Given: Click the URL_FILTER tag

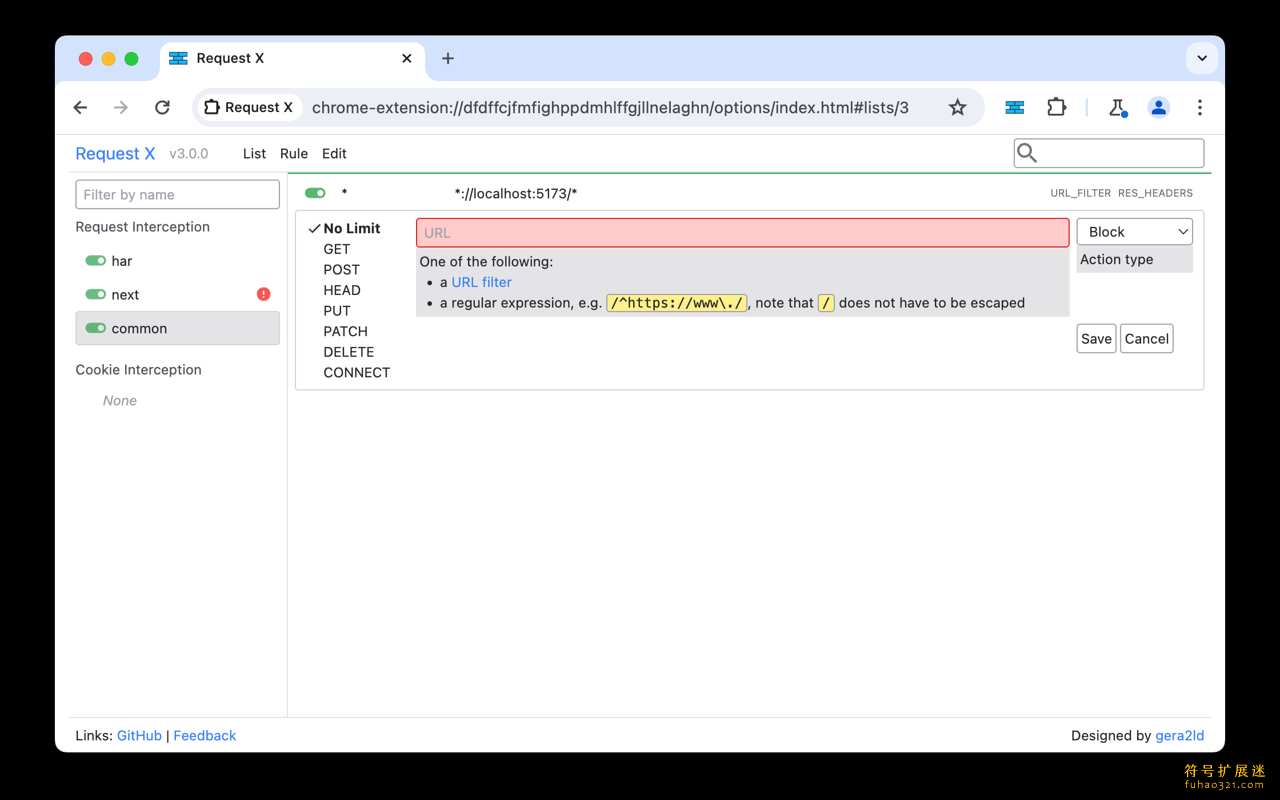Looking at the screenshot, I should tap(1080, 193).
